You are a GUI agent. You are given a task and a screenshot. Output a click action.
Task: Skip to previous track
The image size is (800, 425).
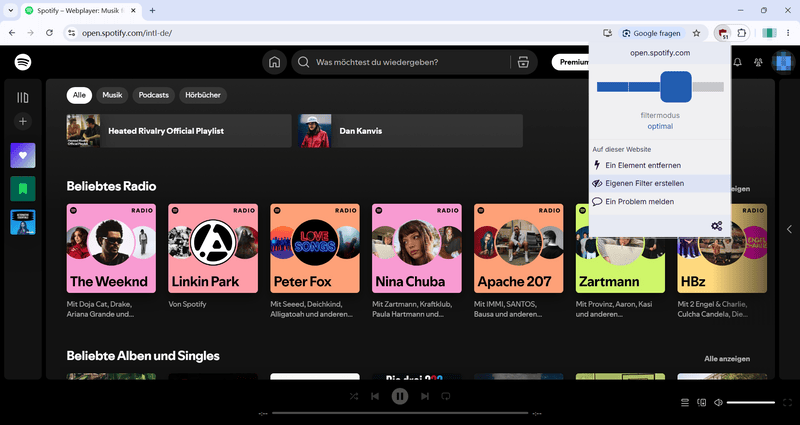tap(375, 396)
